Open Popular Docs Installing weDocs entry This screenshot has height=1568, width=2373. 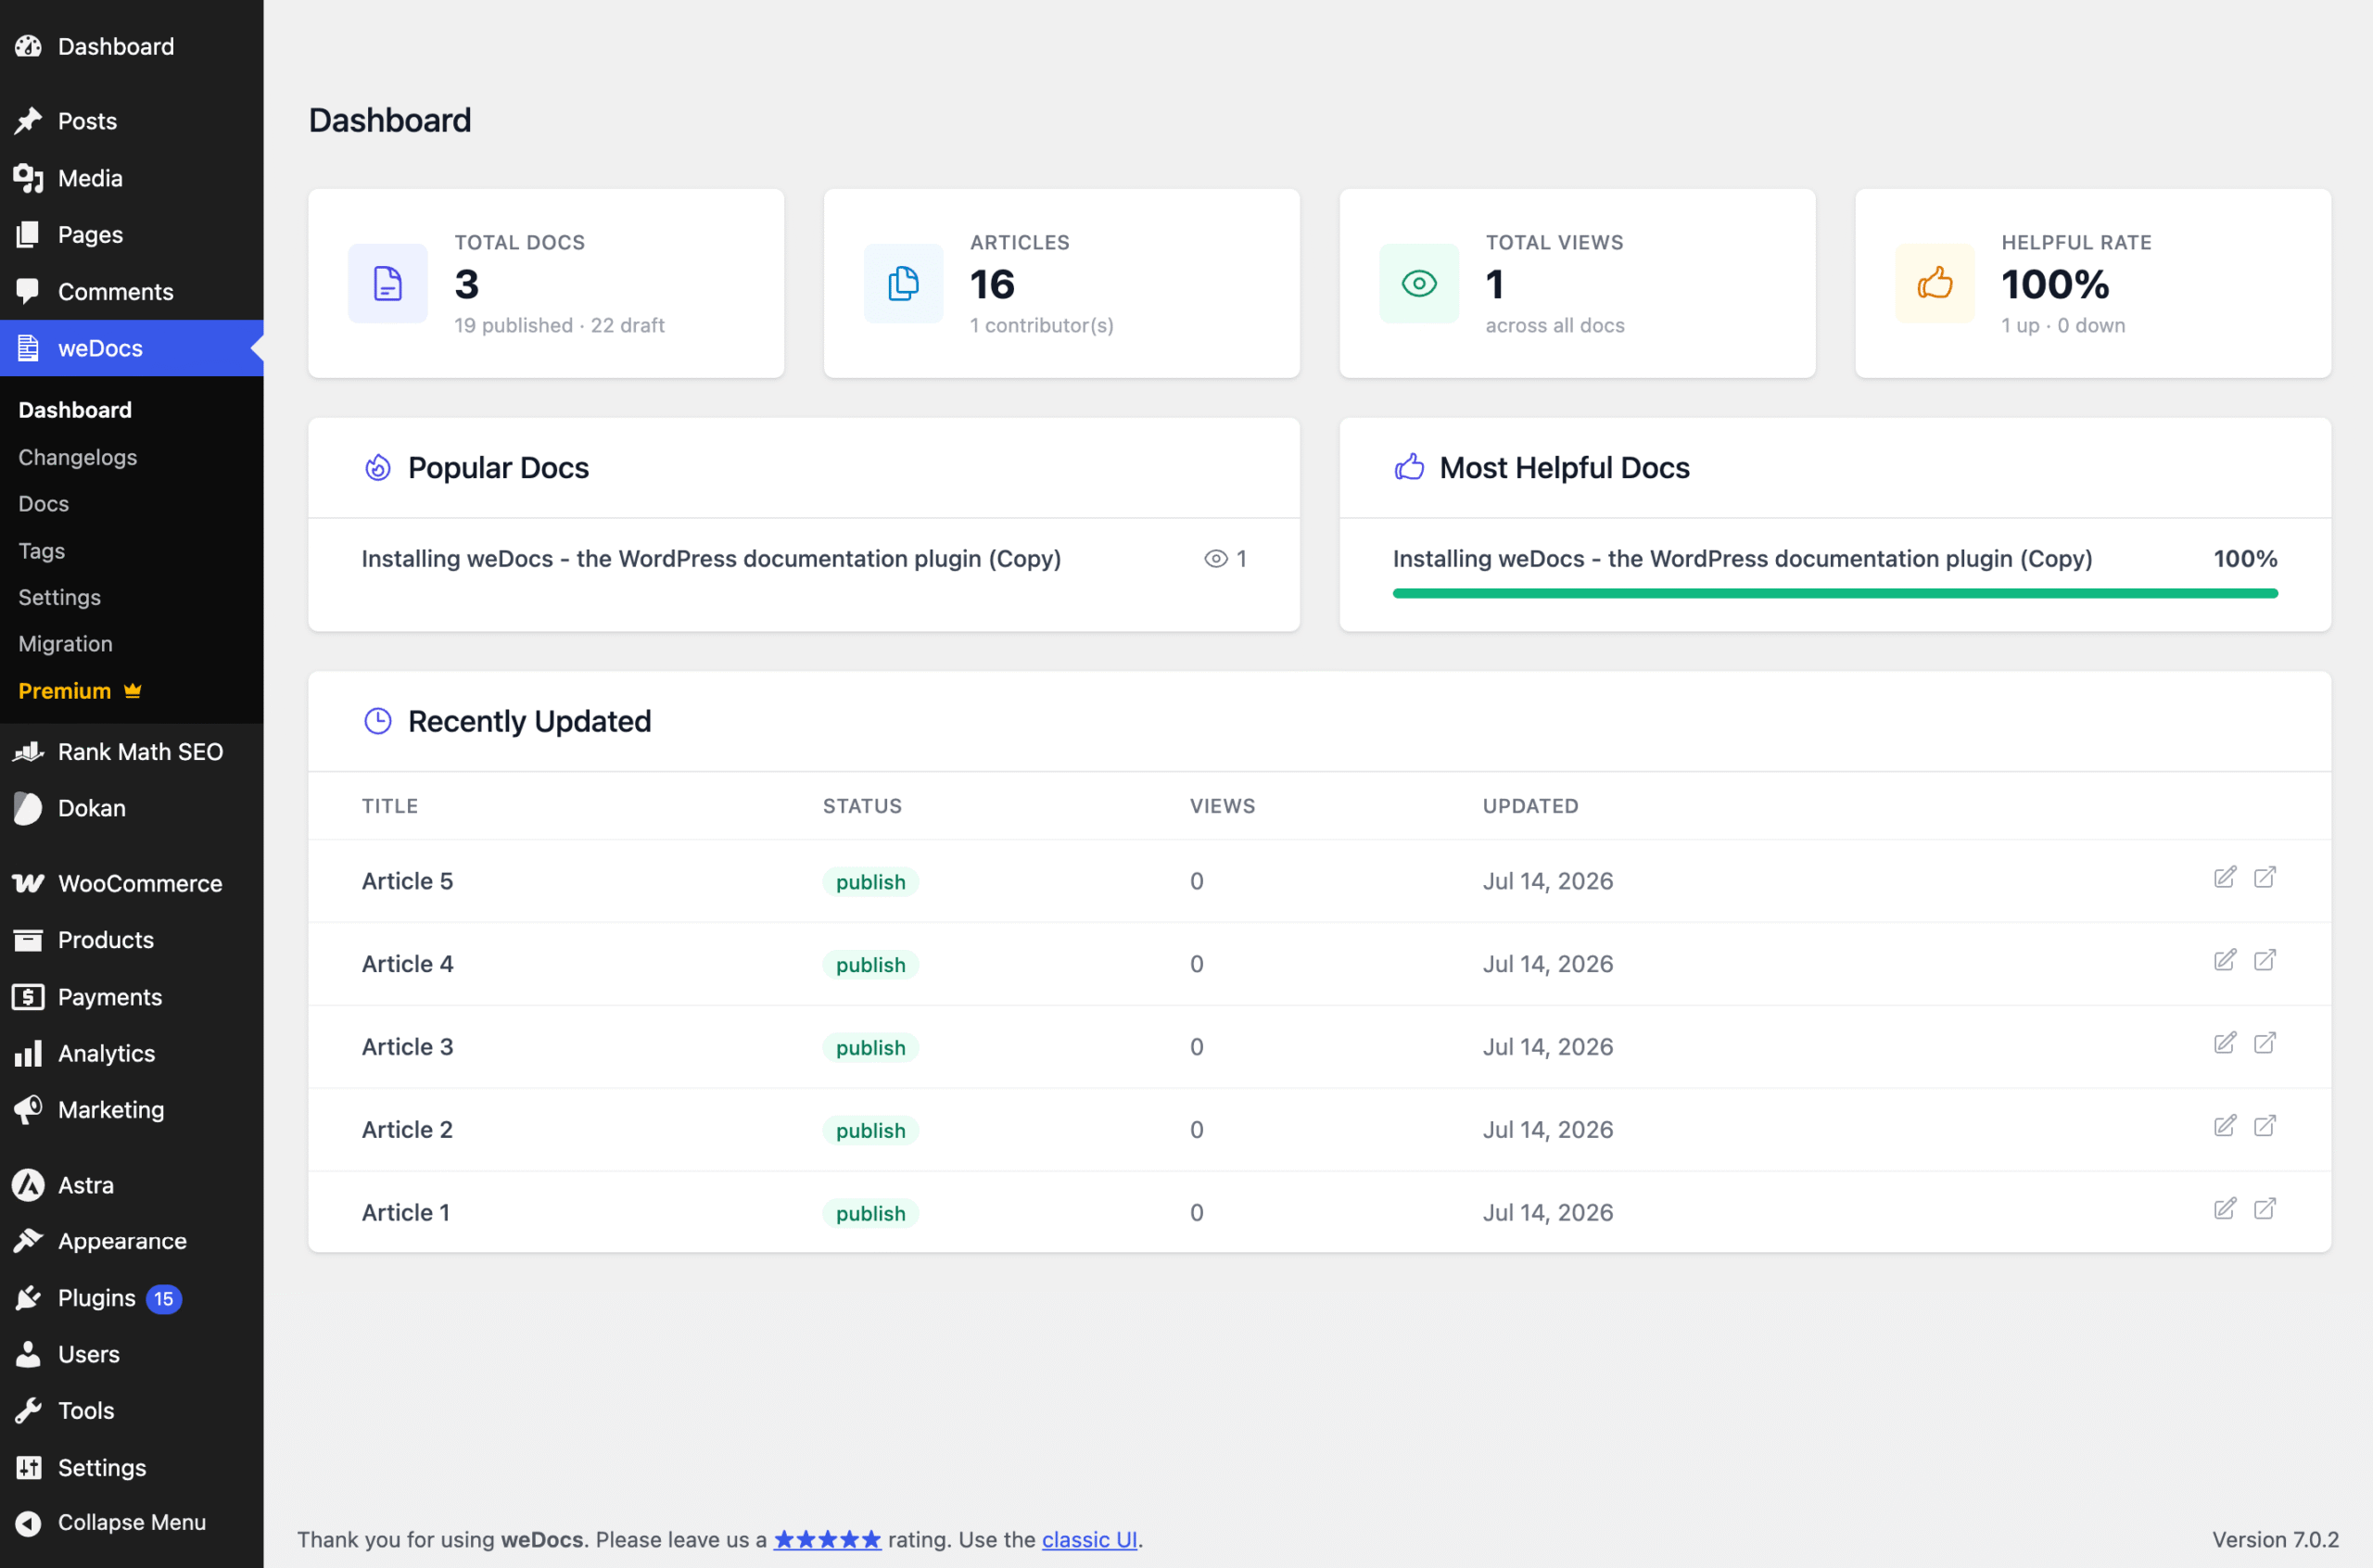click(711, 558)
